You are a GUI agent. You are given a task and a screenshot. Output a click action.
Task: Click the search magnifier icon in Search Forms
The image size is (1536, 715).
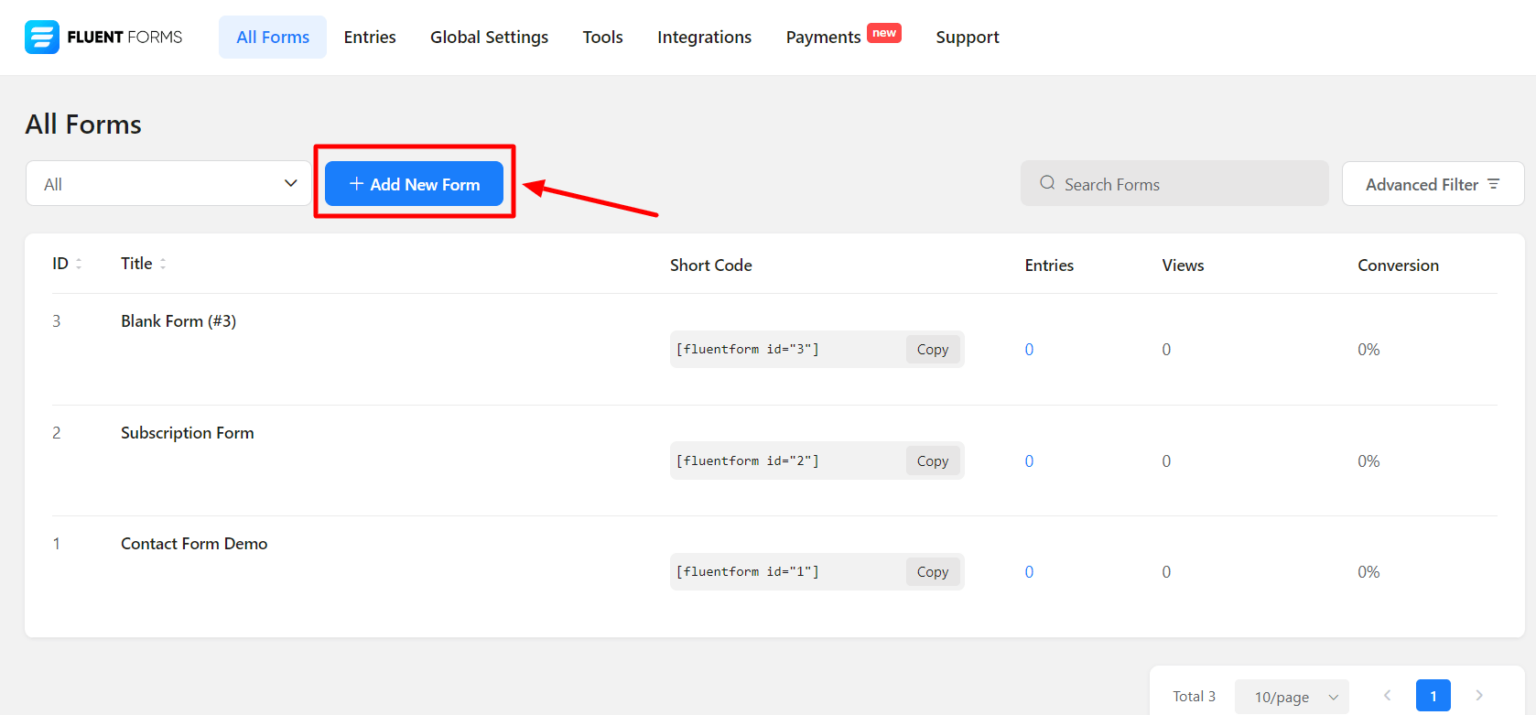point(1046,183)
